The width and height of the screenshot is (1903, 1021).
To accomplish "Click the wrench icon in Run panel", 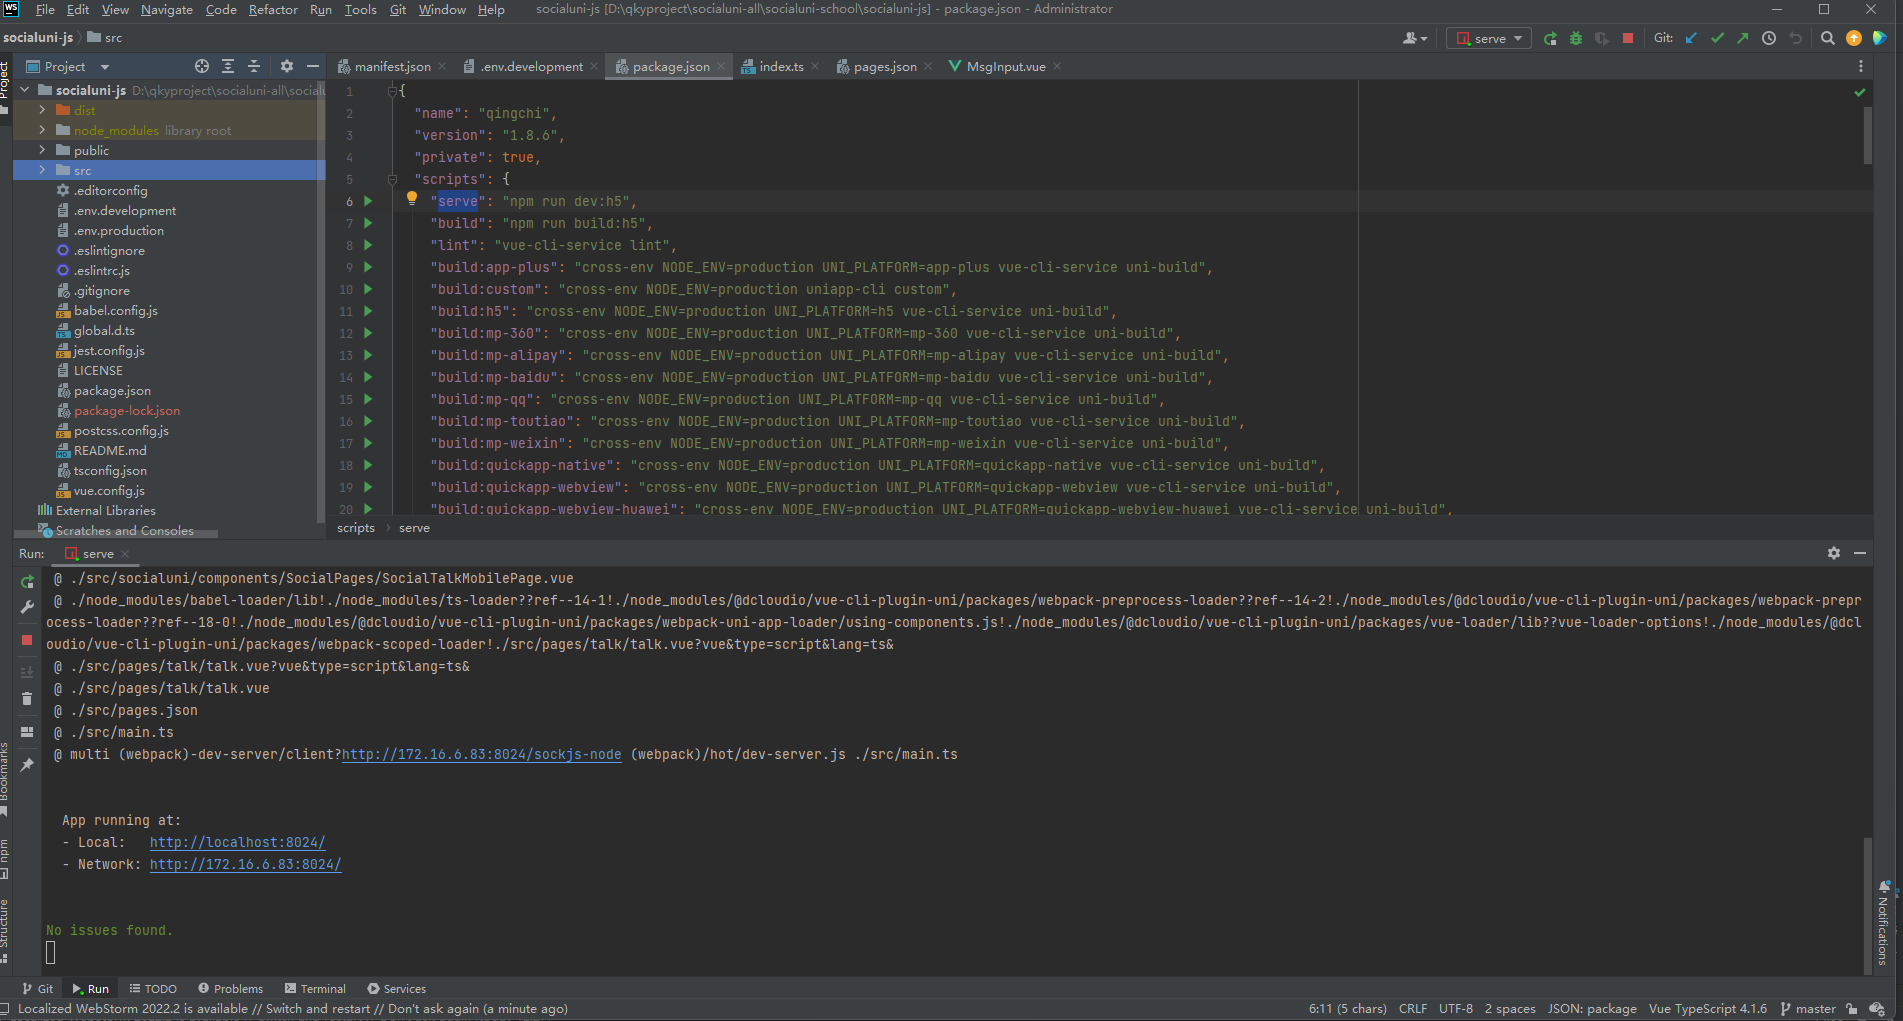I will coord(27,607).
